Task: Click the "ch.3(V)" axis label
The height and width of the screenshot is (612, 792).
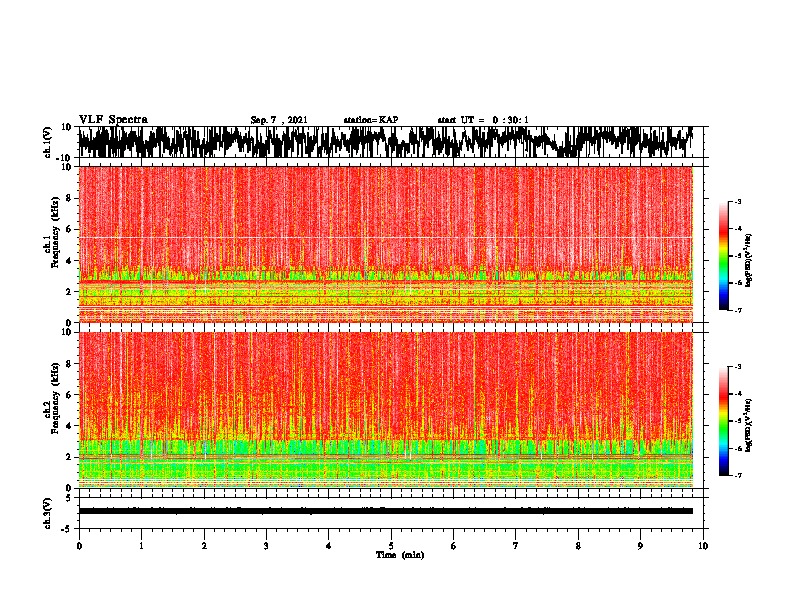Action: 48,513
